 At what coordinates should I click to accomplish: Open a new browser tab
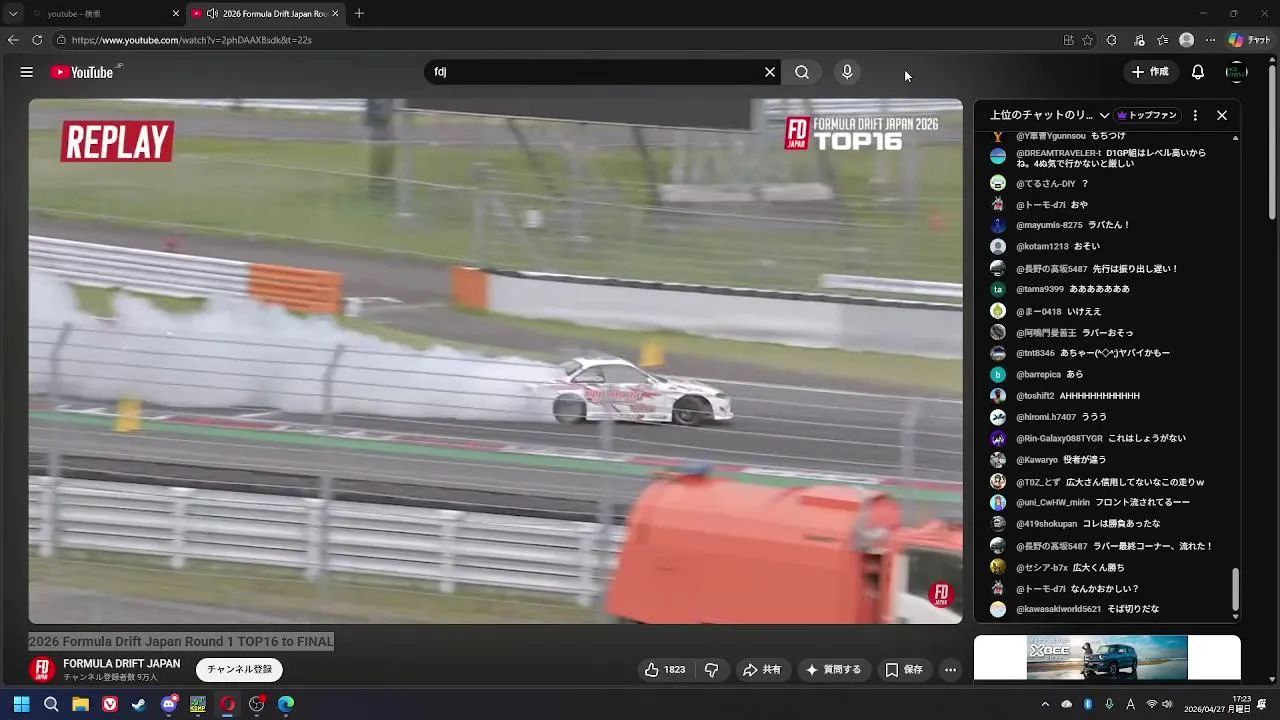tap(359, 14)
